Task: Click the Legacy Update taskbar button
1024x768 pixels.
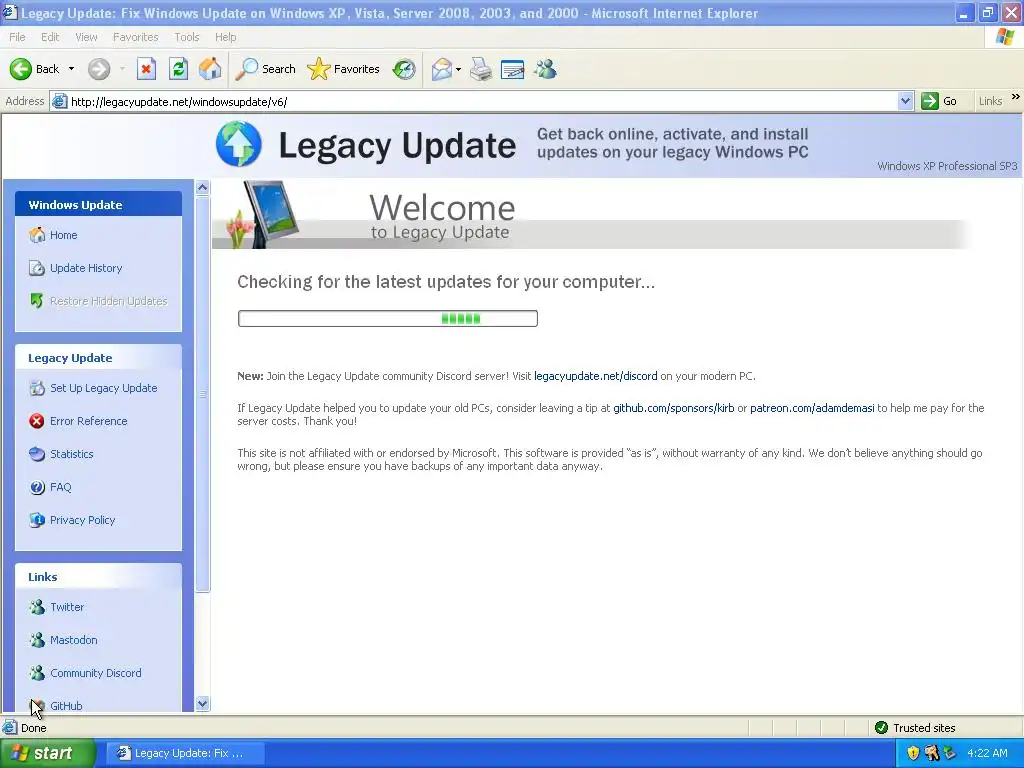Action: pos(185,753)
